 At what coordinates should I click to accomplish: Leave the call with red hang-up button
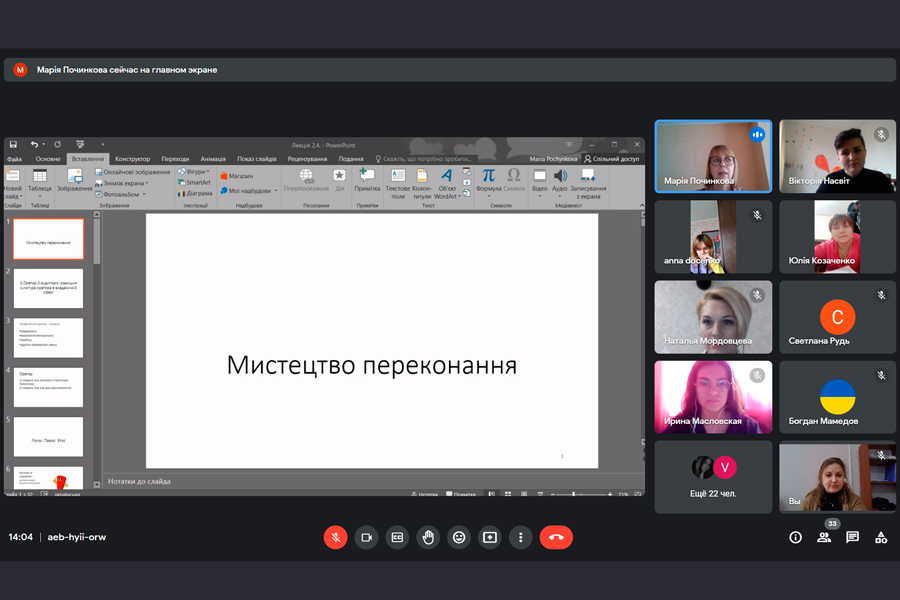tap(556, 537)
